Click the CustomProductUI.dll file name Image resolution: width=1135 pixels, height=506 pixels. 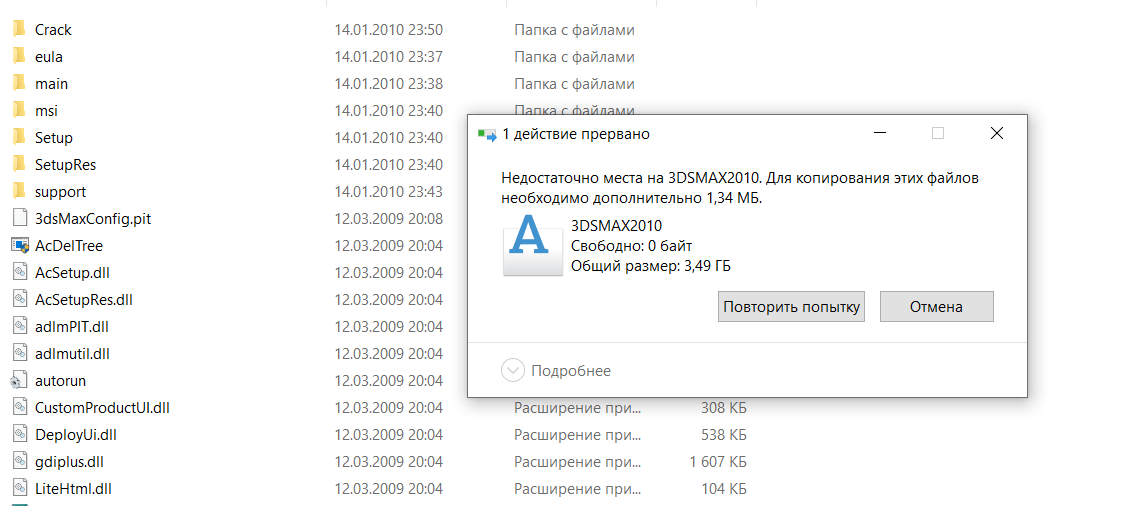click(x=102, y=408)
